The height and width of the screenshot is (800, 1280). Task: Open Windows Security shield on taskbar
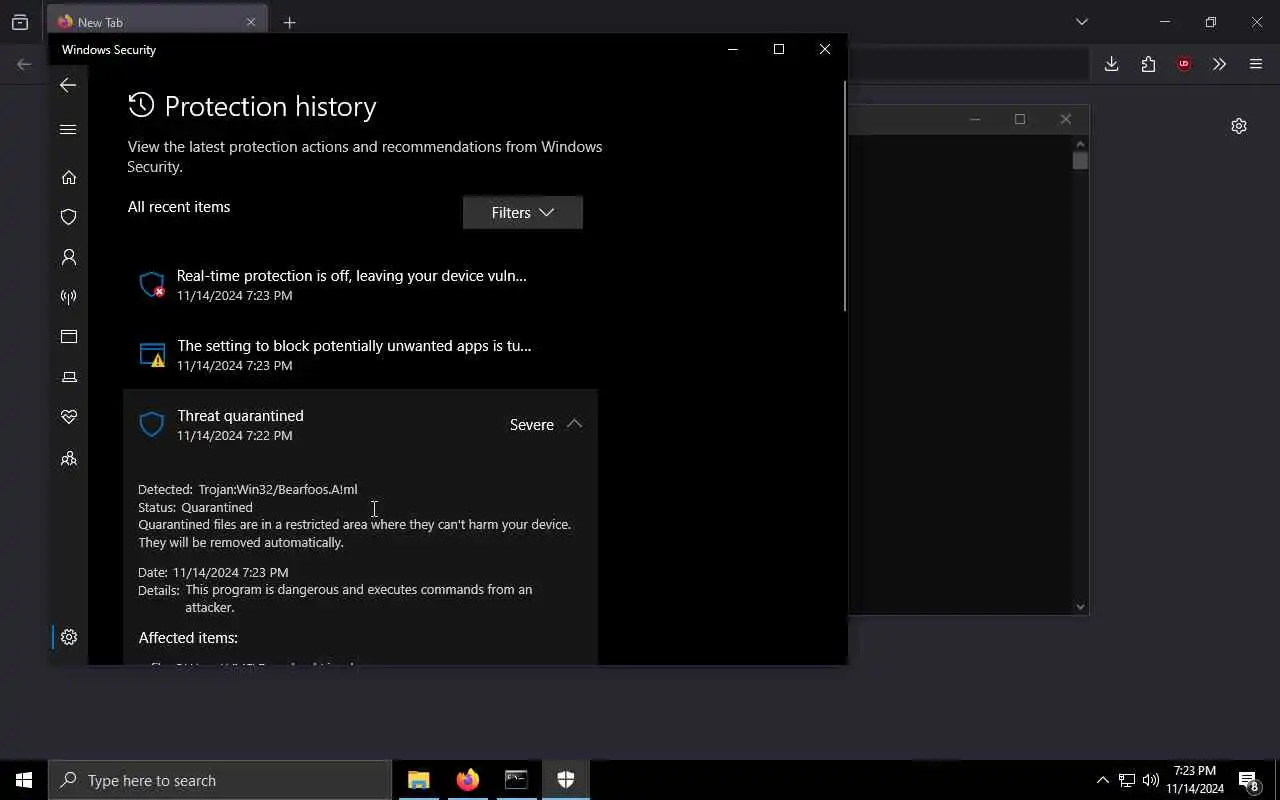coord(565,780)
